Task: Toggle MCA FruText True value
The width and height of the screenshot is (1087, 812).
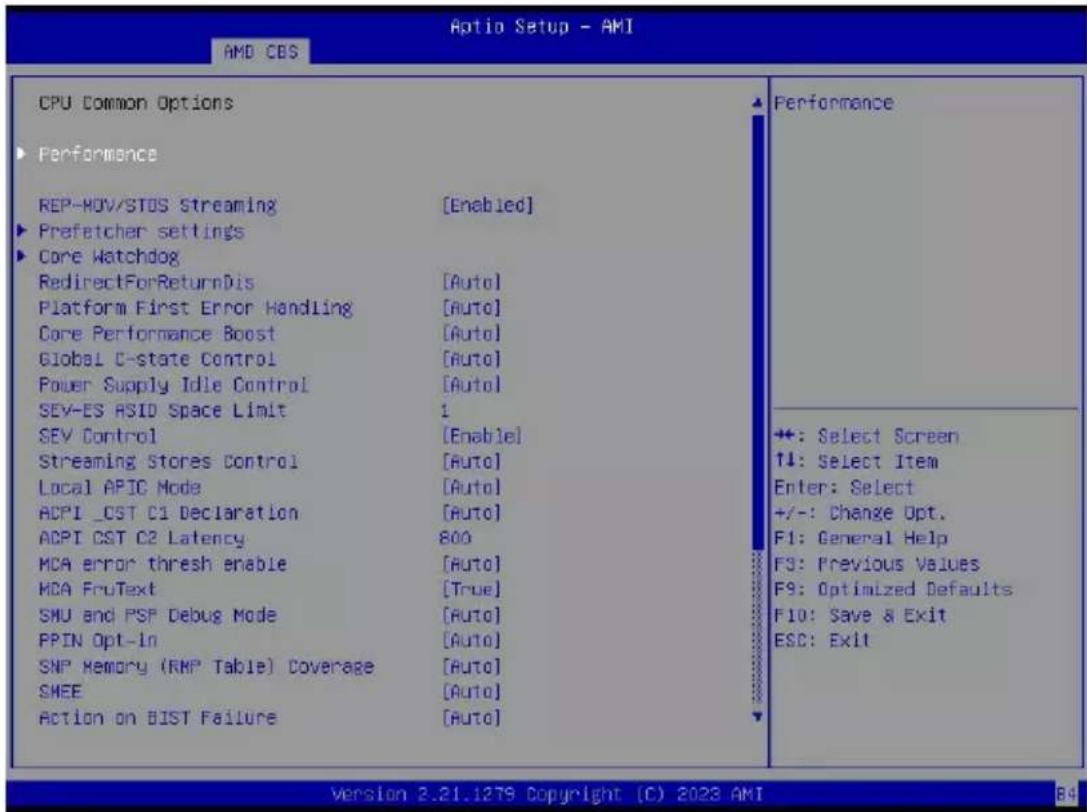Action: point(471,590)
